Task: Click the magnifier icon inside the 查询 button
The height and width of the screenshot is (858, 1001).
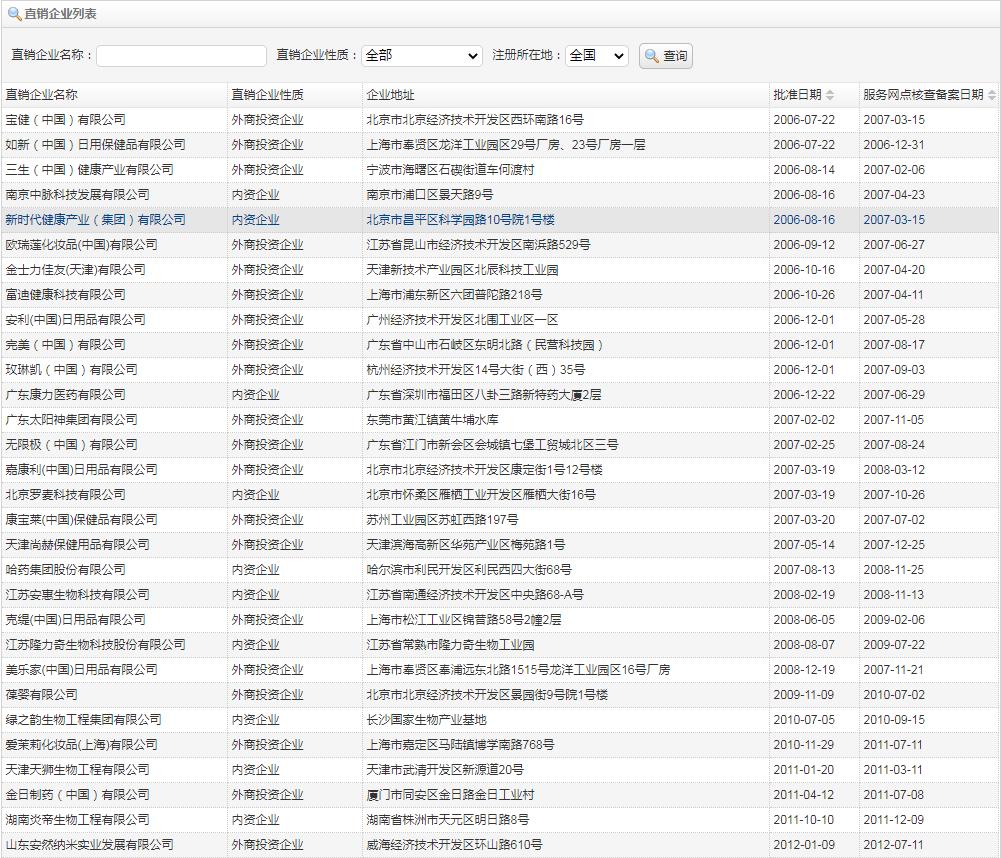Action: 650,56
